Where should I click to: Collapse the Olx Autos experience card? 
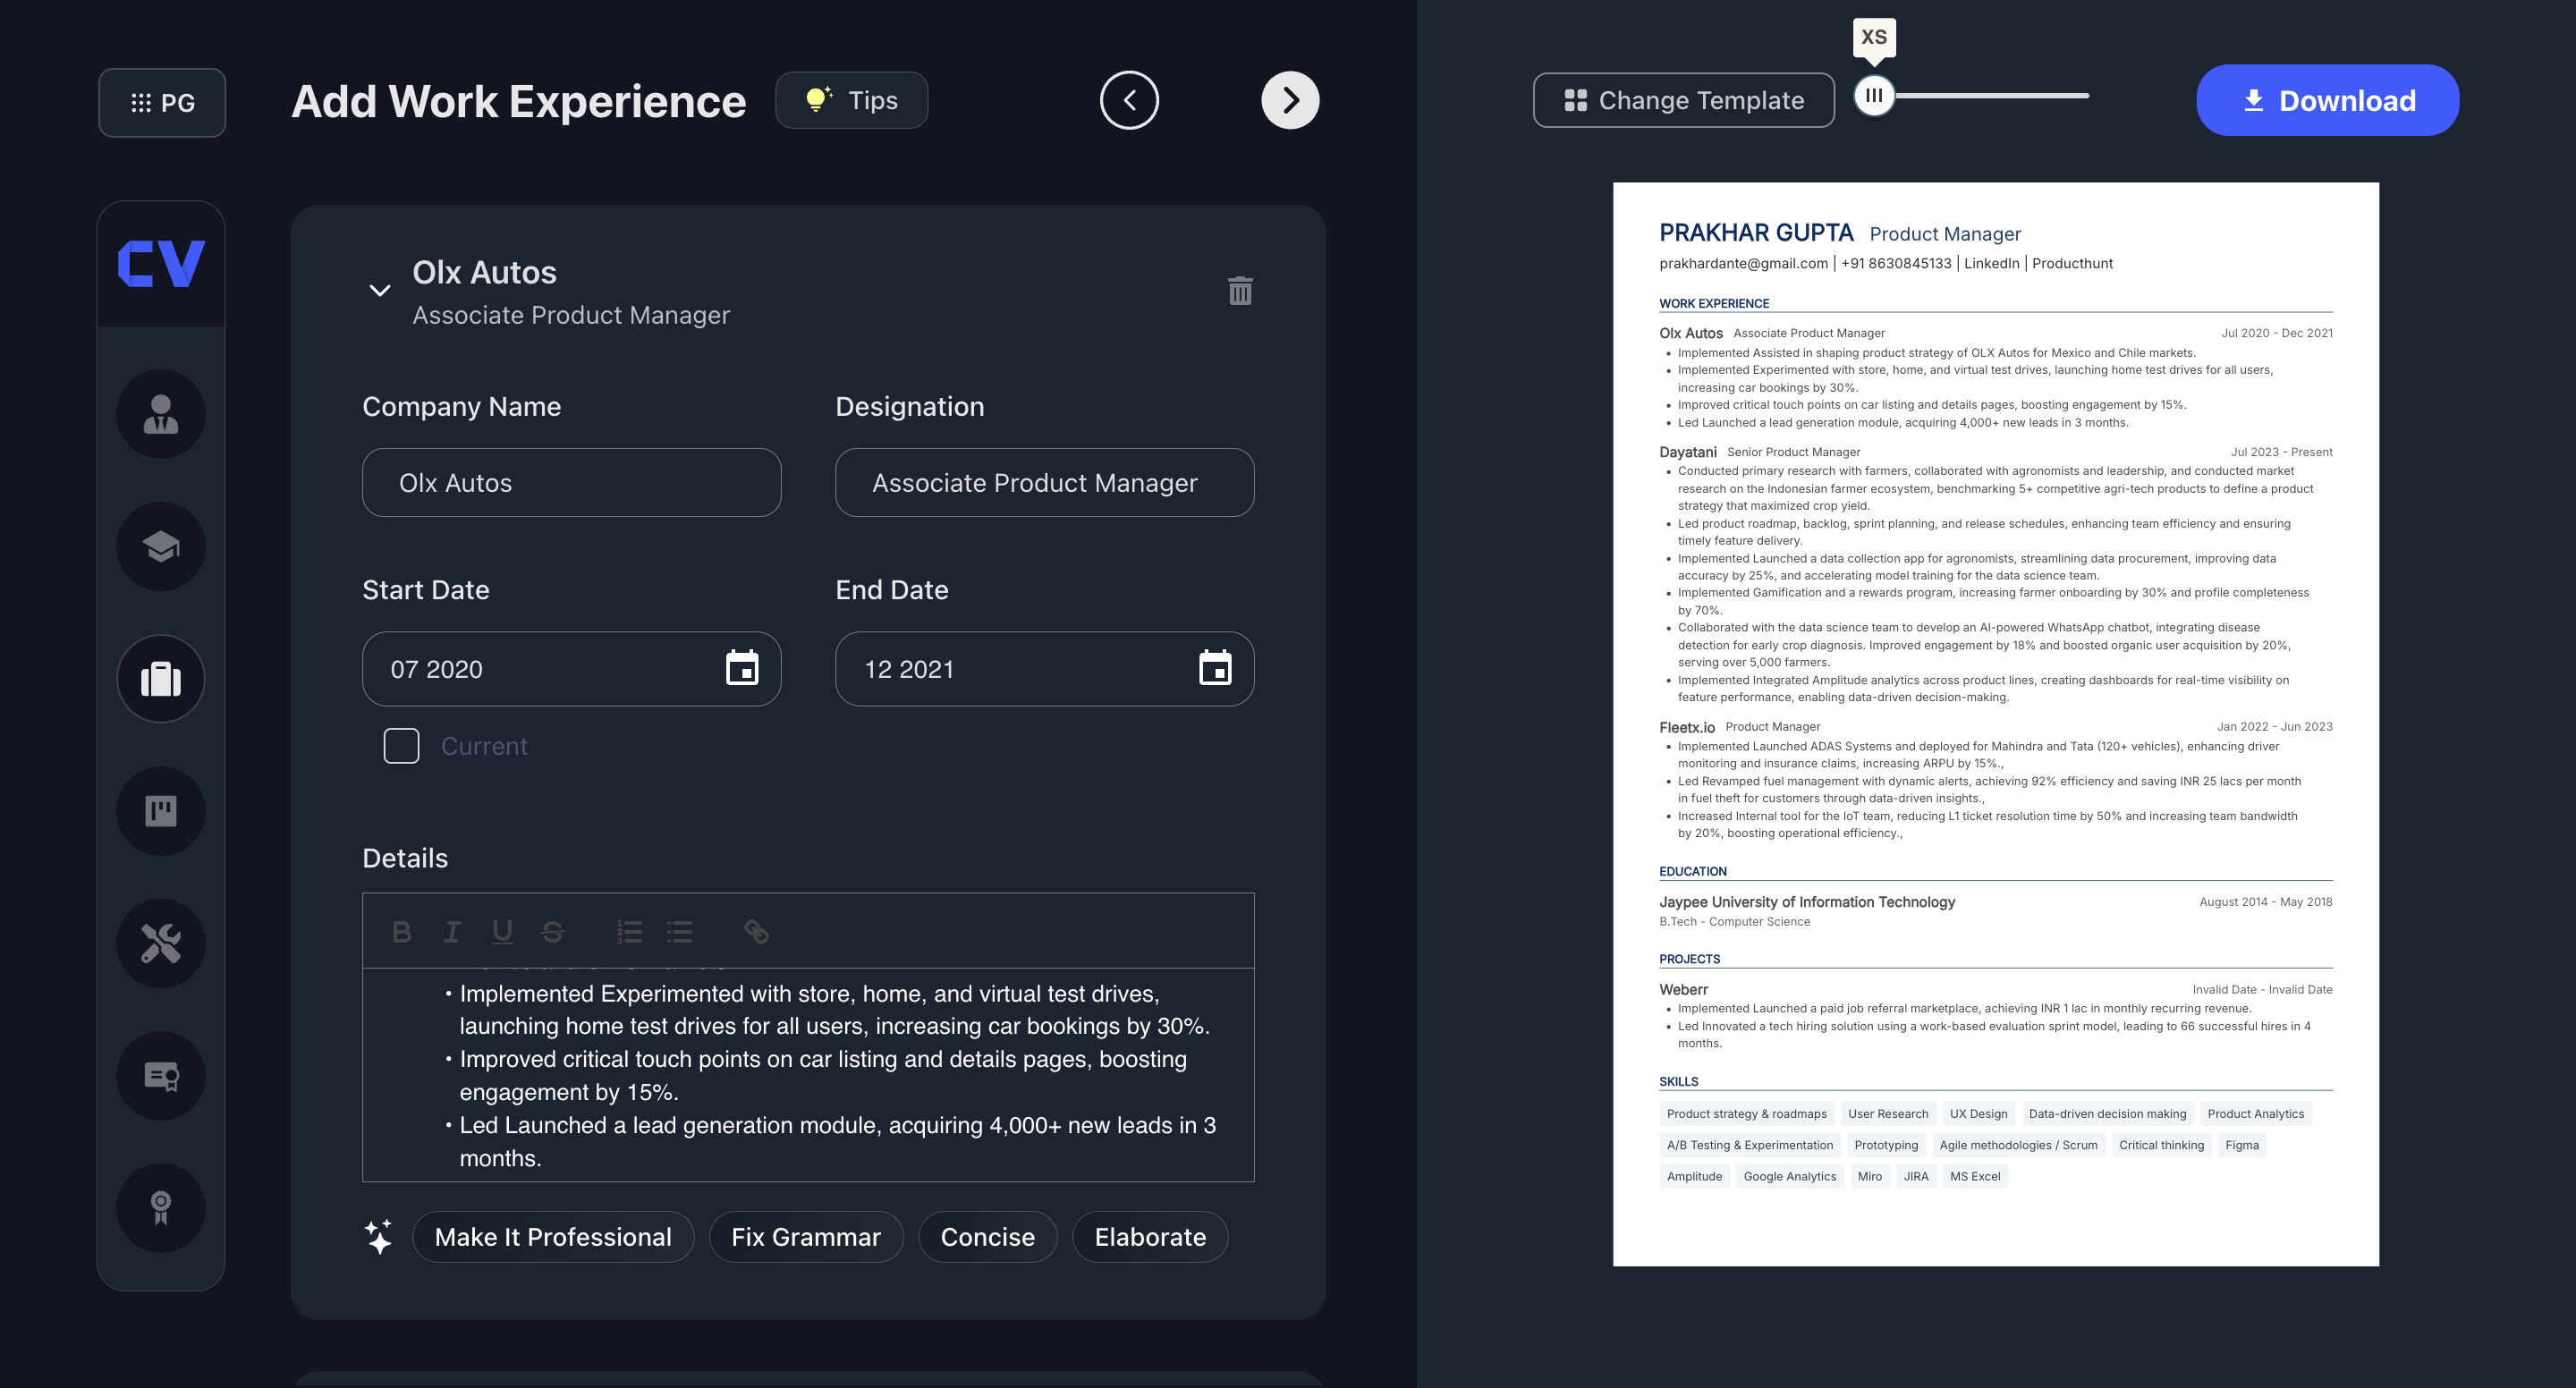(380, 291)
